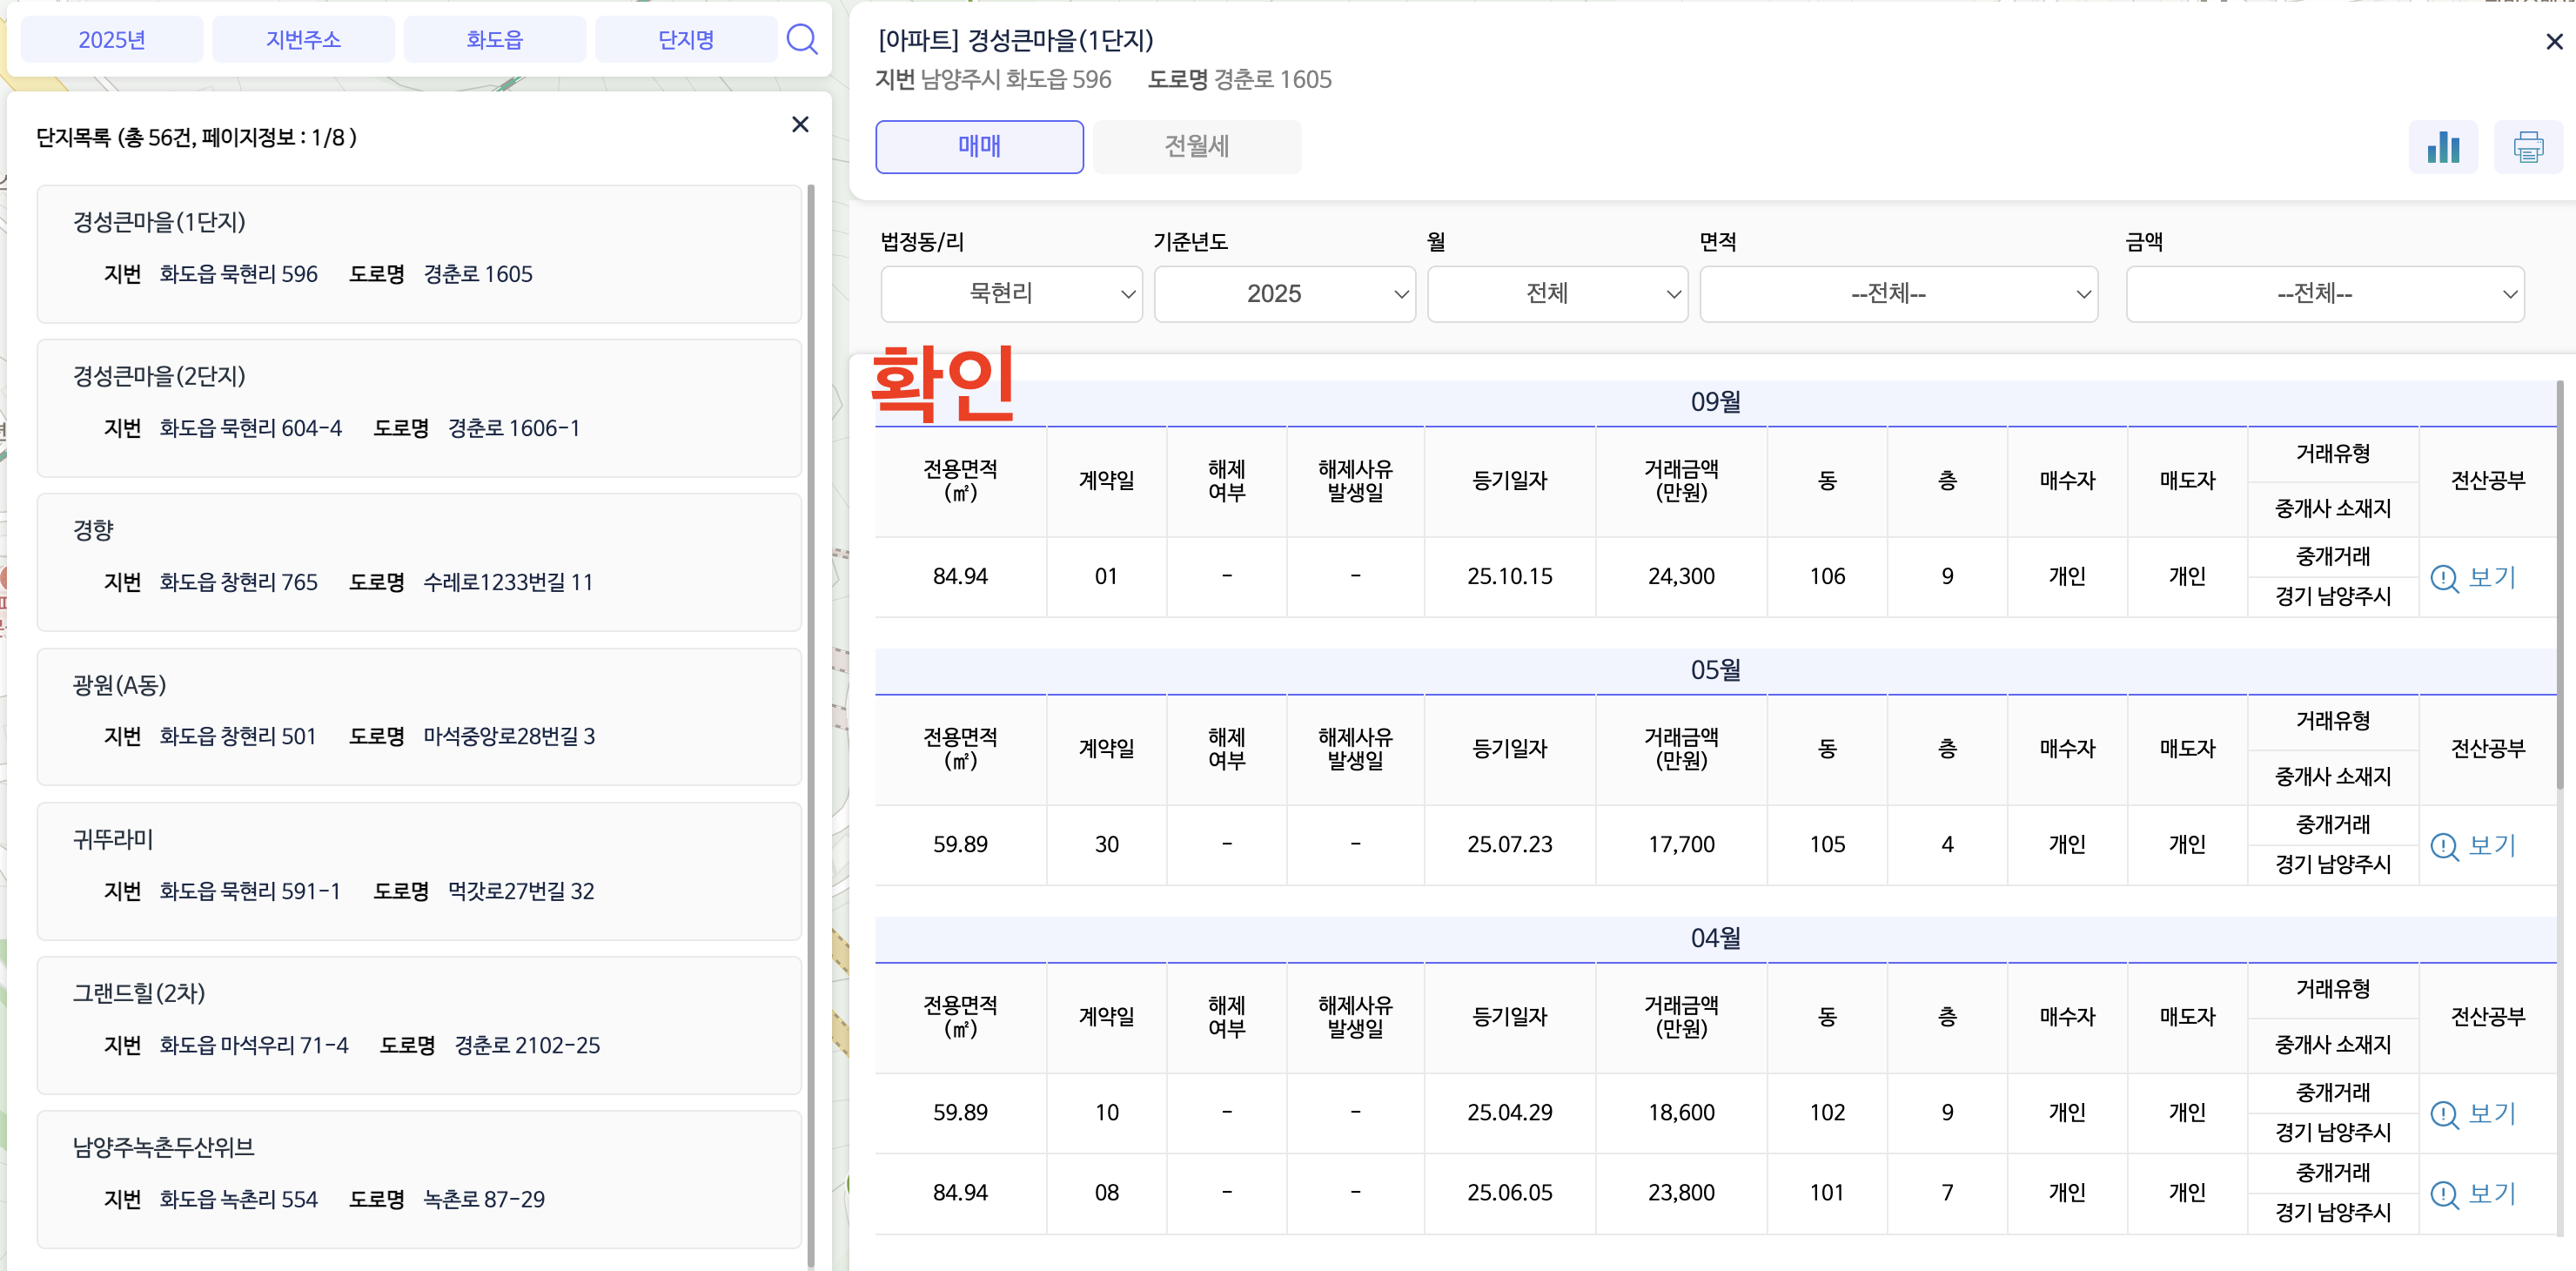This screenshot has height=1271, width=2576.
Task: Select 경성큰마을(2단지) in the list
Action: (x=418, y=407)
